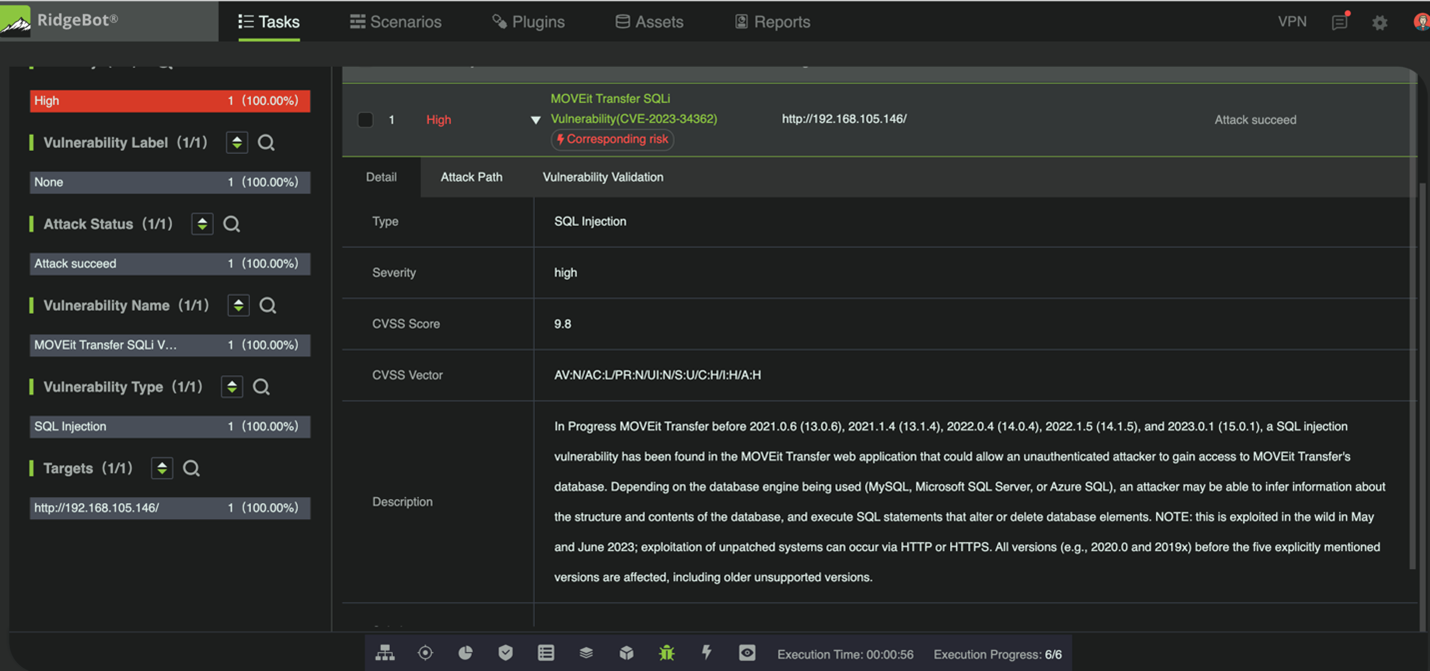Image resolution: width=1430 pixels, height=671 pixels.
Task: Open the Scenarios menu
Action: tap(396, 21)
